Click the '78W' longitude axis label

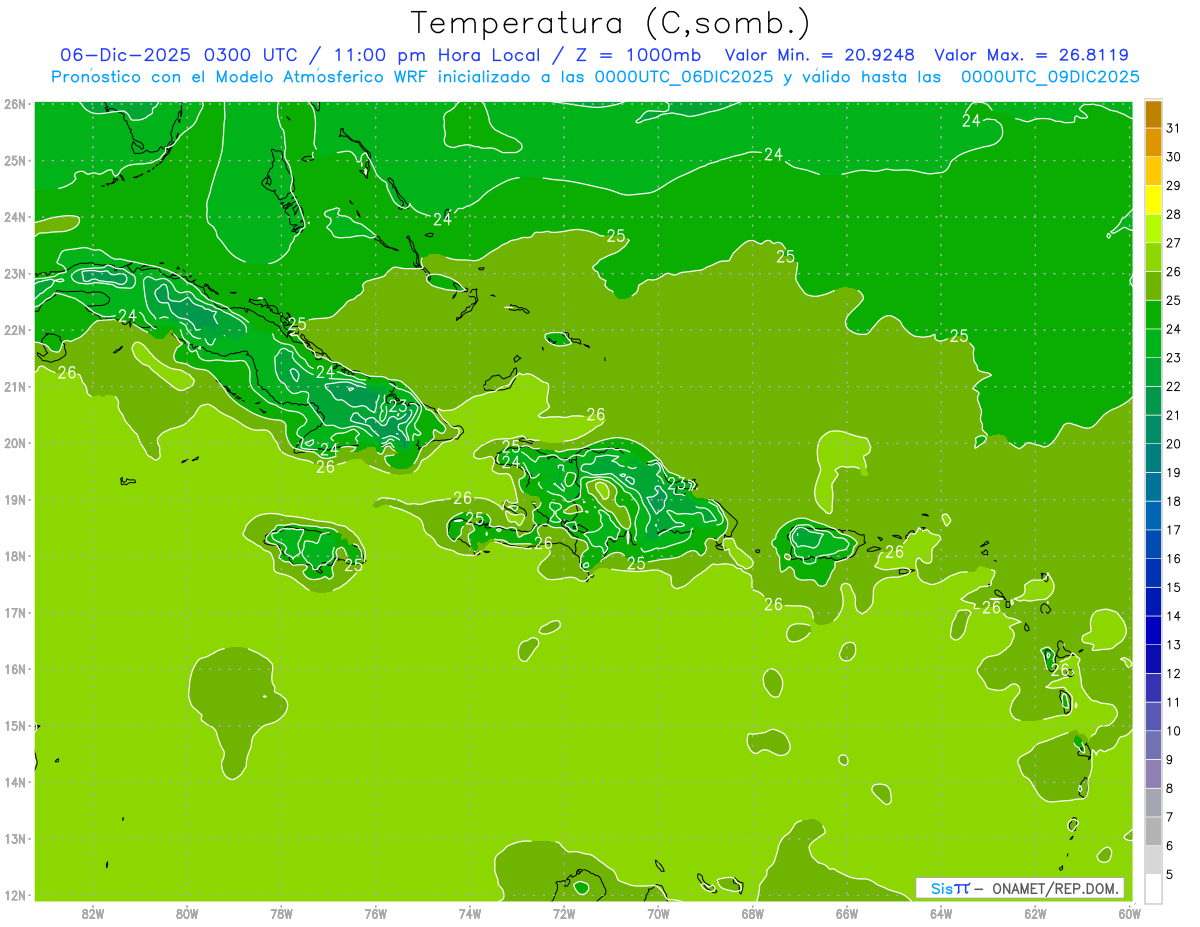(x=281, y=914)
